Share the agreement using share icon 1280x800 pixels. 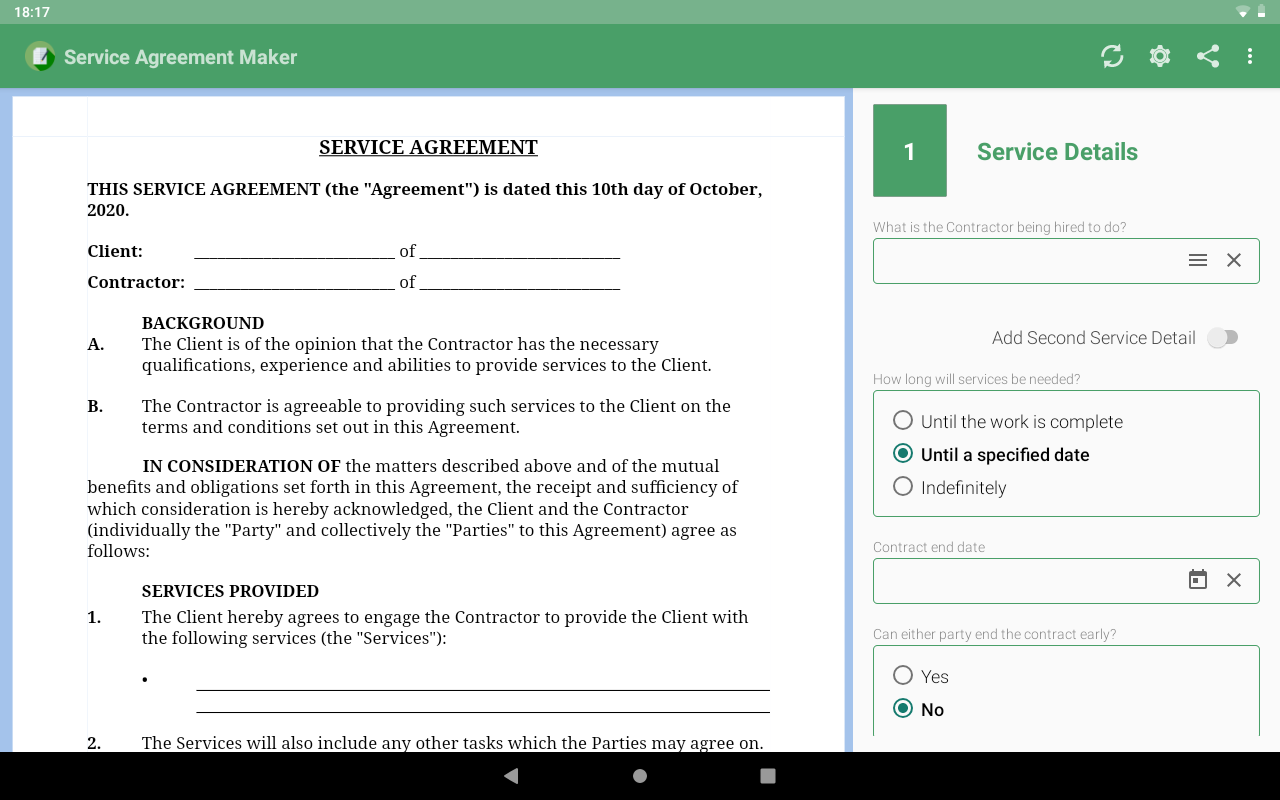1208,56
